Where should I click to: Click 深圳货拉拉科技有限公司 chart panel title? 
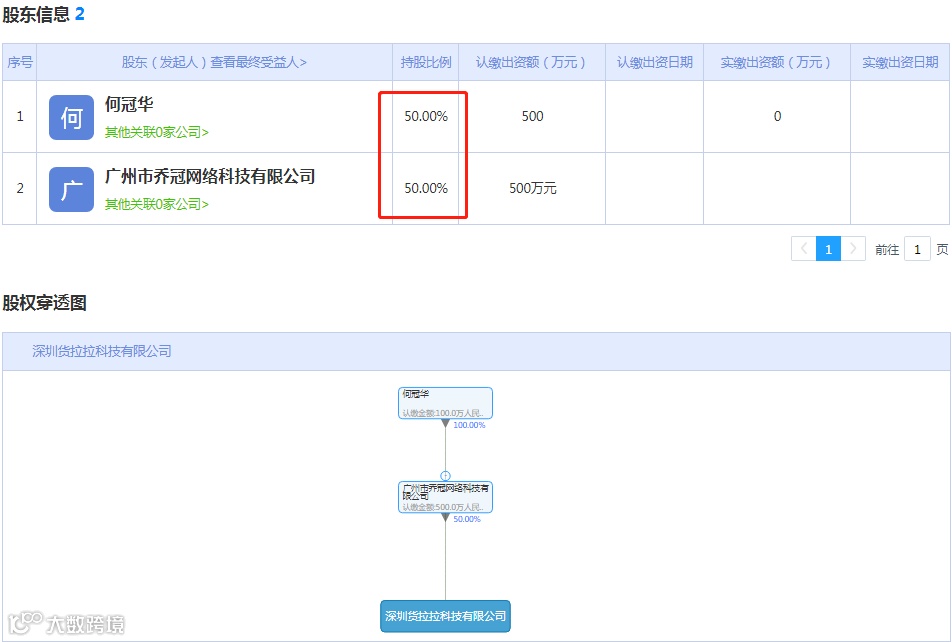(102, 351)
